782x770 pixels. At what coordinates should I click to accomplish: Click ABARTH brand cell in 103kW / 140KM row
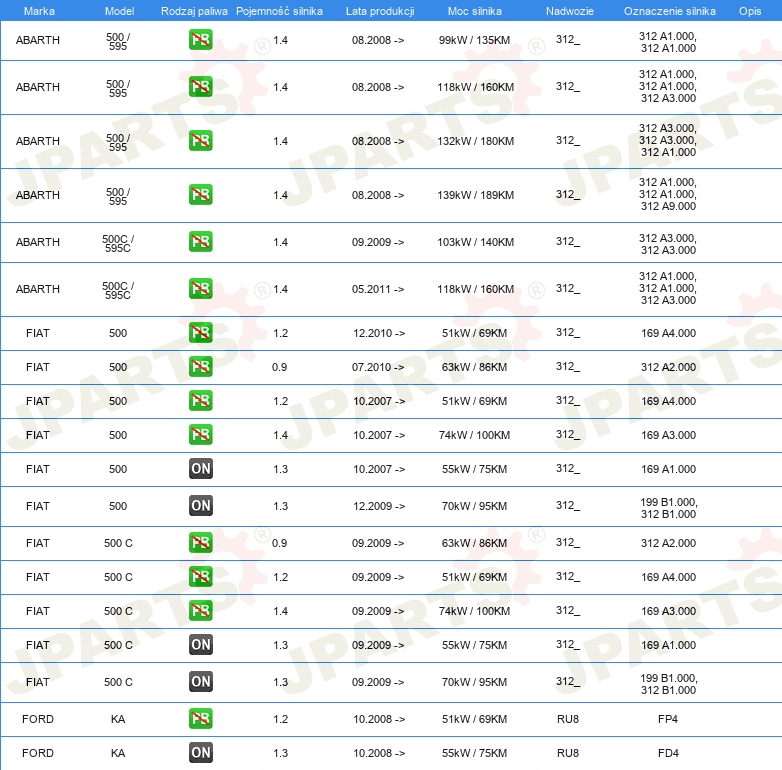[x=37, y=242]
